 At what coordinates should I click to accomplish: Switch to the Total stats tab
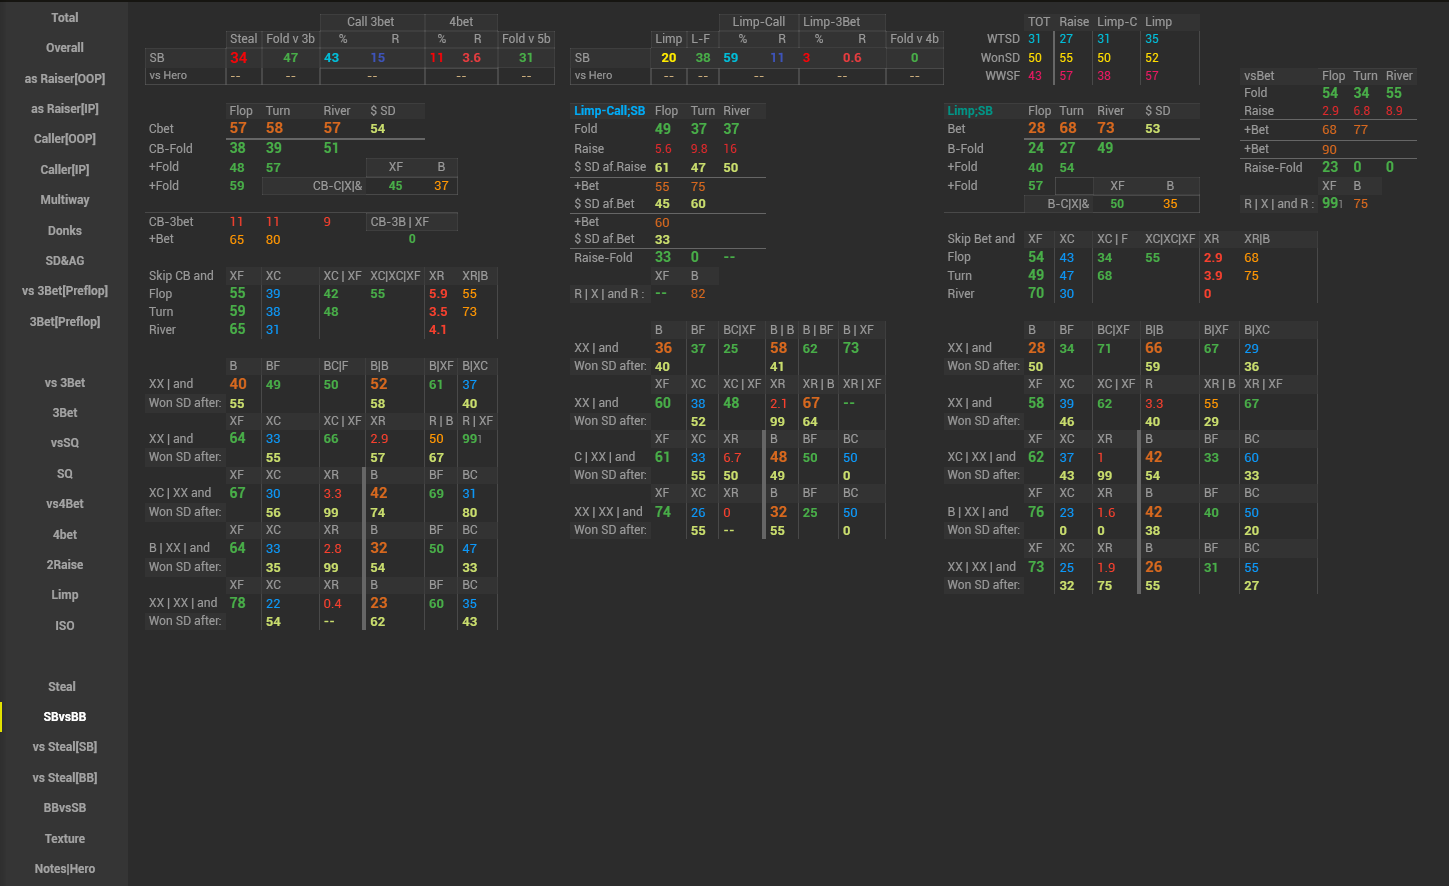pos(64,17)
